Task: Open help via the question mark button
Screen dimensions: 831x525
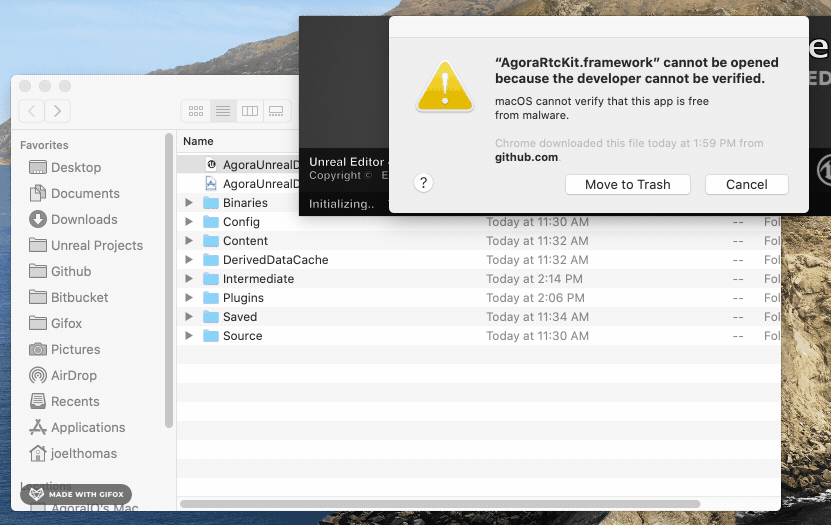Action: click(x=423, y=183)
